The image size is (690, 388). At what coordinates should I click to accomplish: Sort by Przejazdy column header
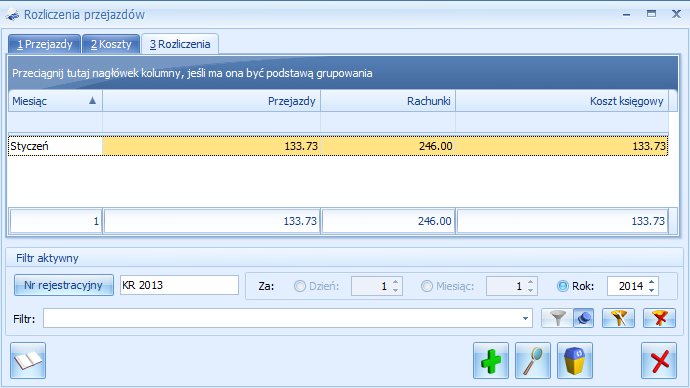[212, 101]
